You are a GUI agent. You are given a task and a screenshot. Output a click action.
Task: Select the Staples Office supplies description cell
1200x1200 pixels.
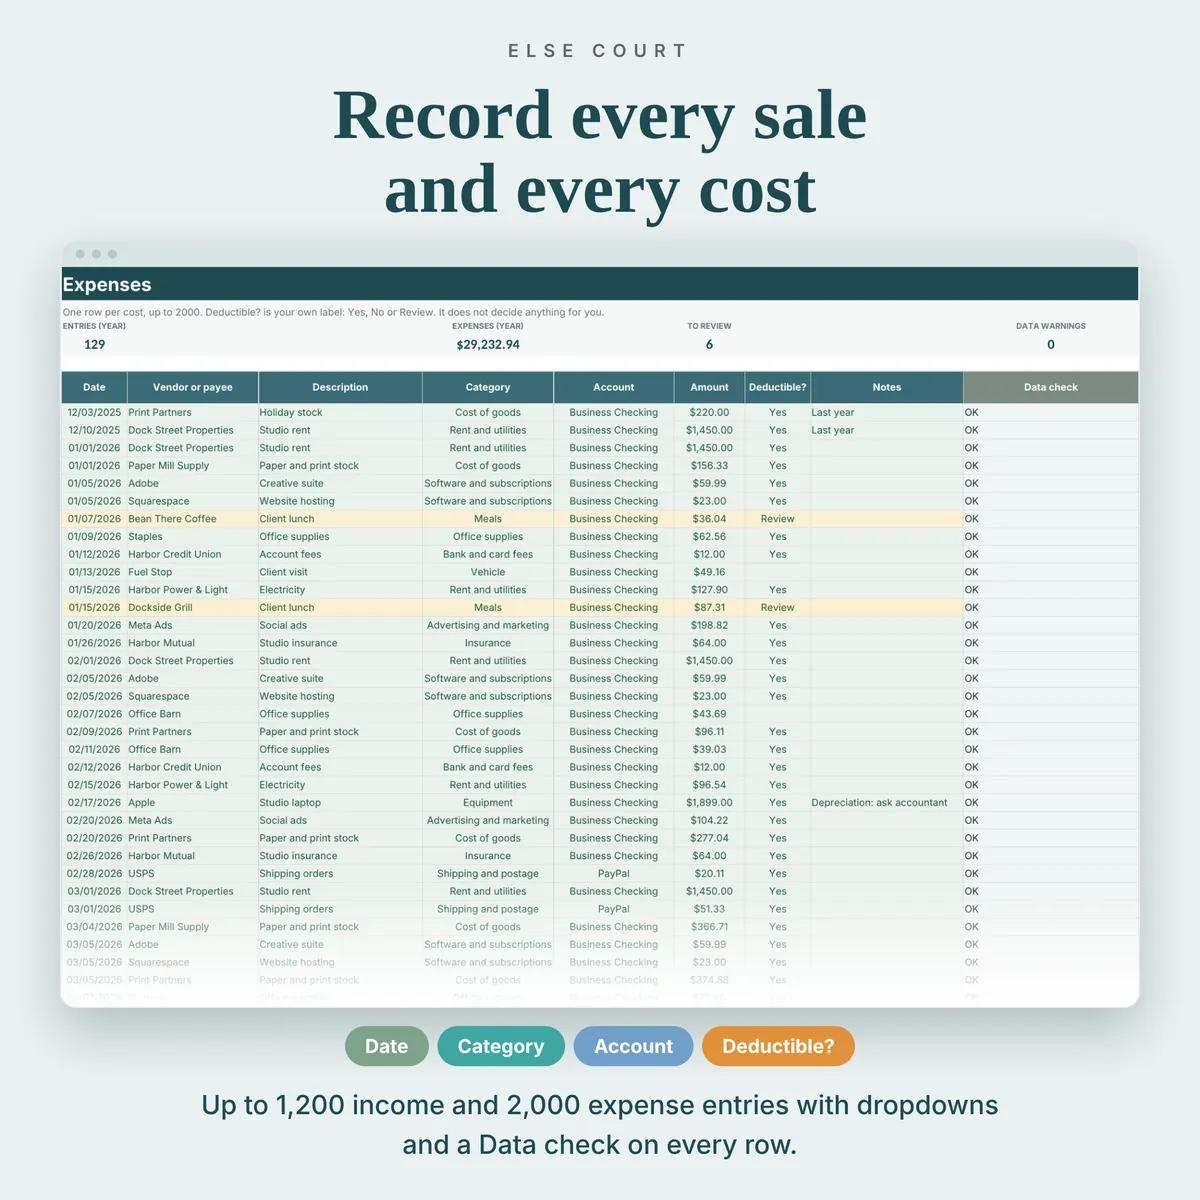click(x=340, y=536)
